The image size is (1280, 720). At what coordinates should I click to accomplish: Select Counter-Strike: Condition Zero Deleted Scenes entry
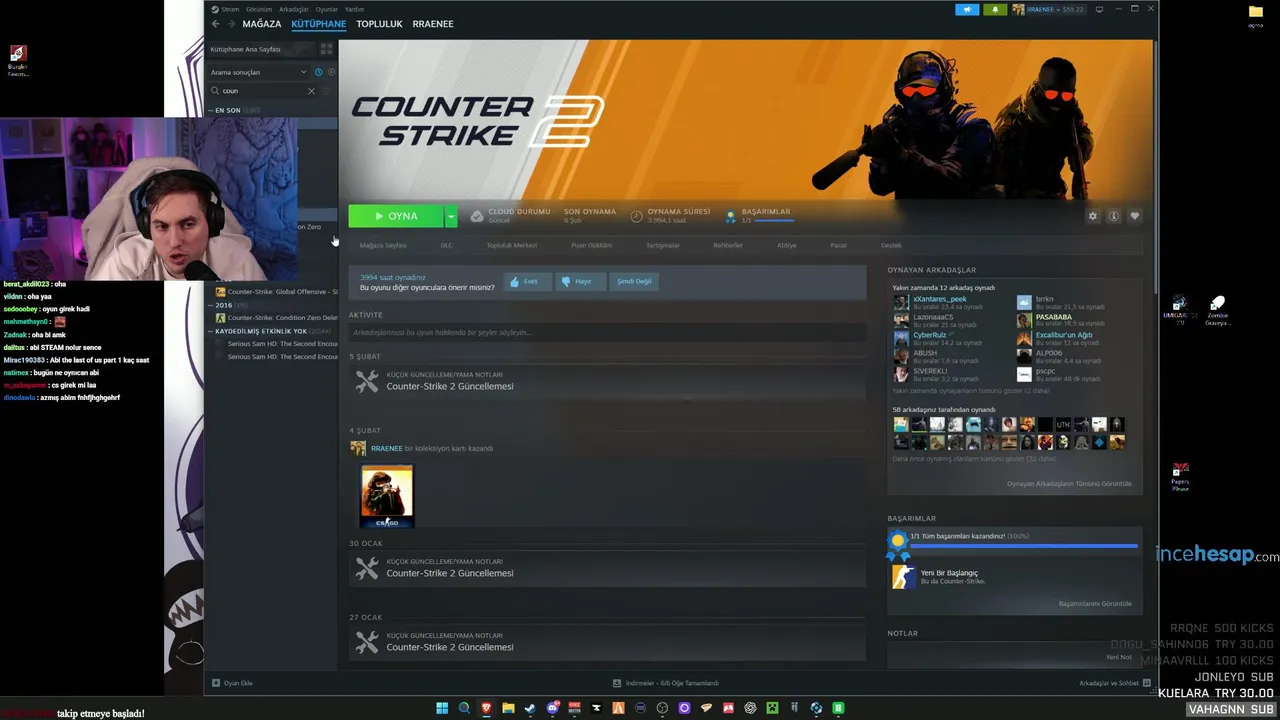[x=277, y=318]
